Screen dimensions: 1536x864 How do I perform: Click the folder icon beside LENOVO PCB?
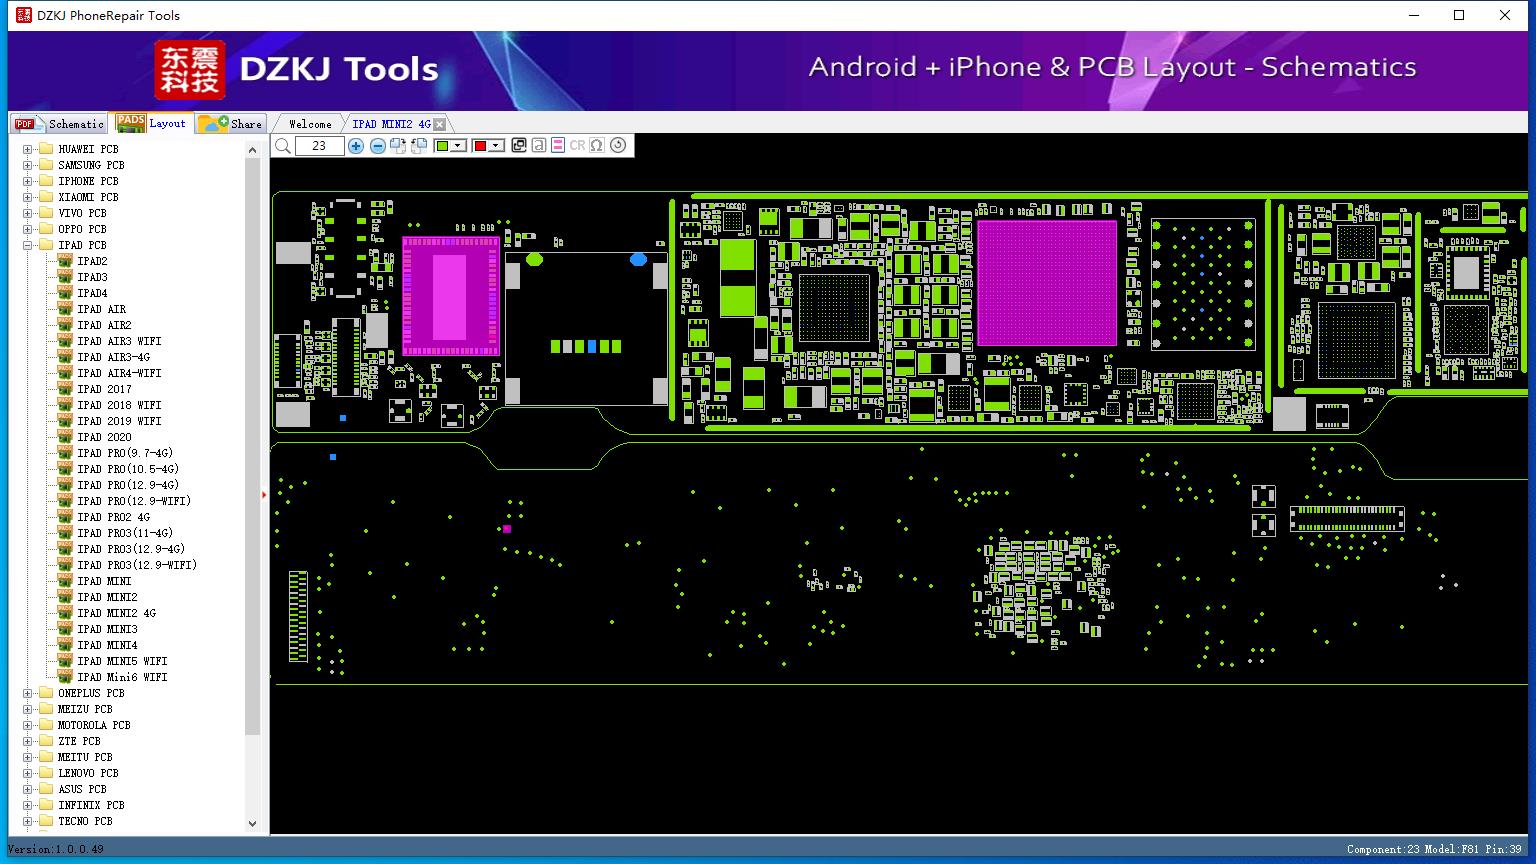click(45, 773)
